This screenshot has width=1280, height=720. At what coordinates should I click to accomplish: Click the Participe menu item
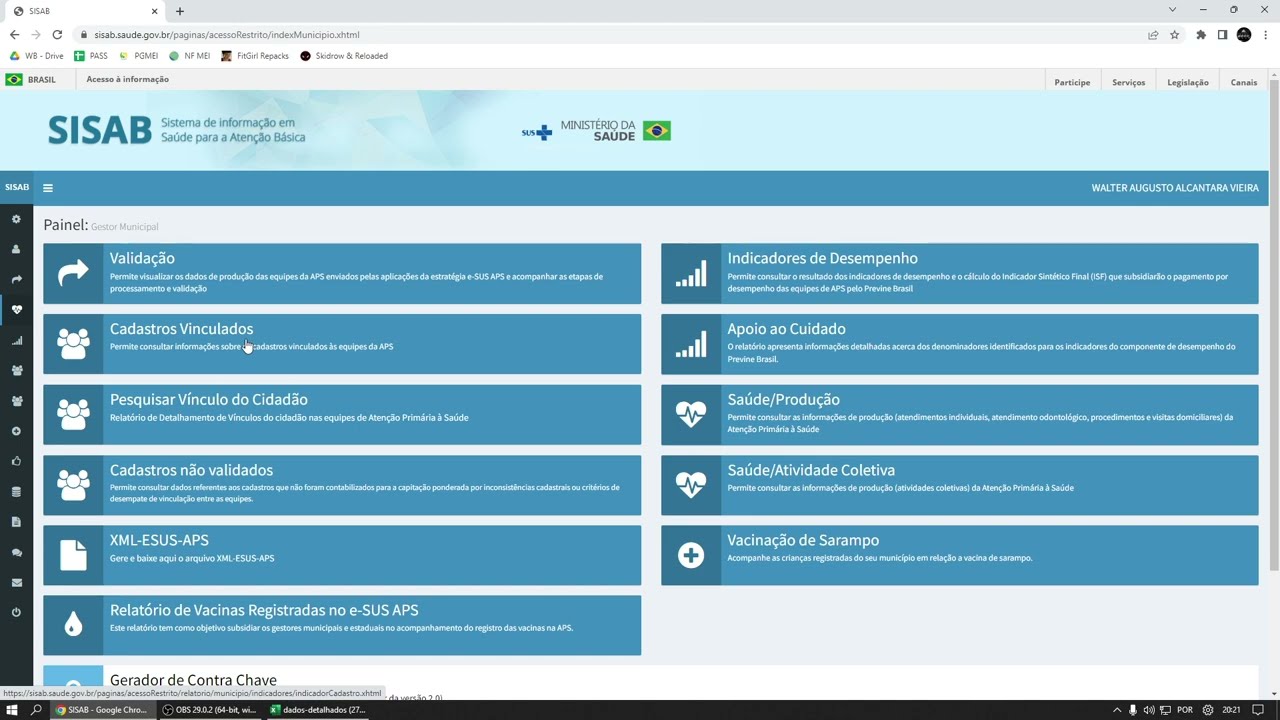[1072, 82]
